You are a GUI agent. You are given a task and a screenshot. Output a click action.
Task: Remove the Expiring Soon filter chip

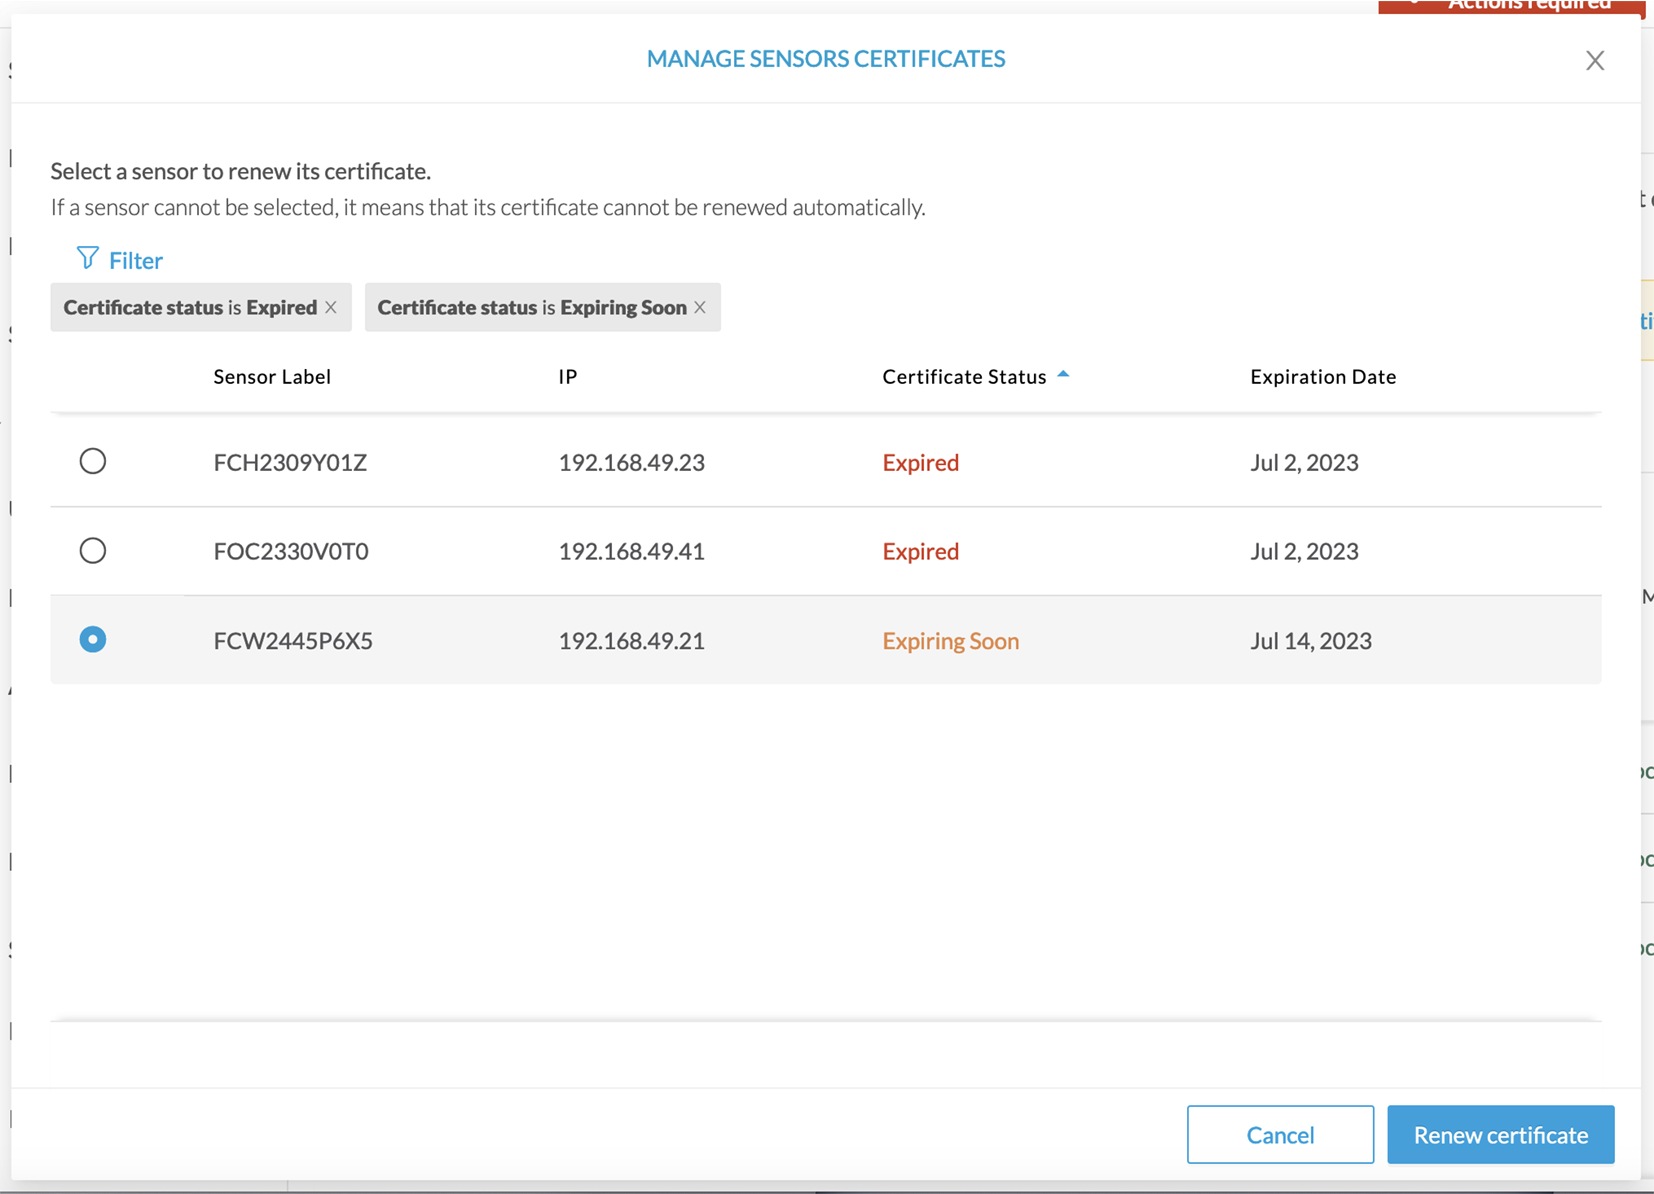point(700,307)
